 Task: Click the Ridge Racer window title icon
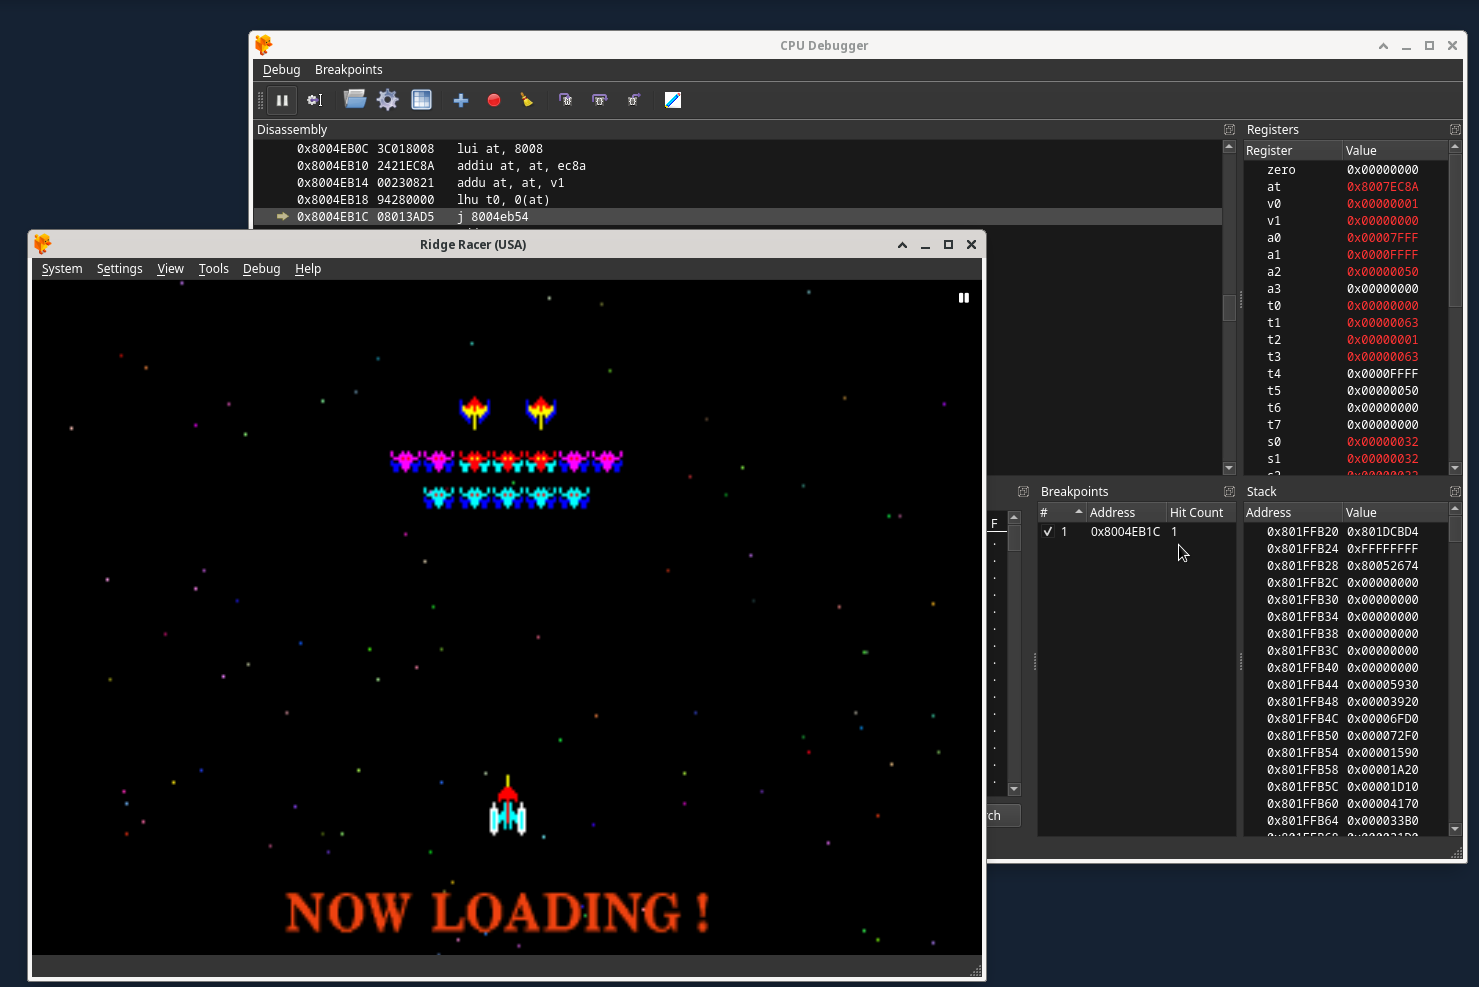click(42, 244)
